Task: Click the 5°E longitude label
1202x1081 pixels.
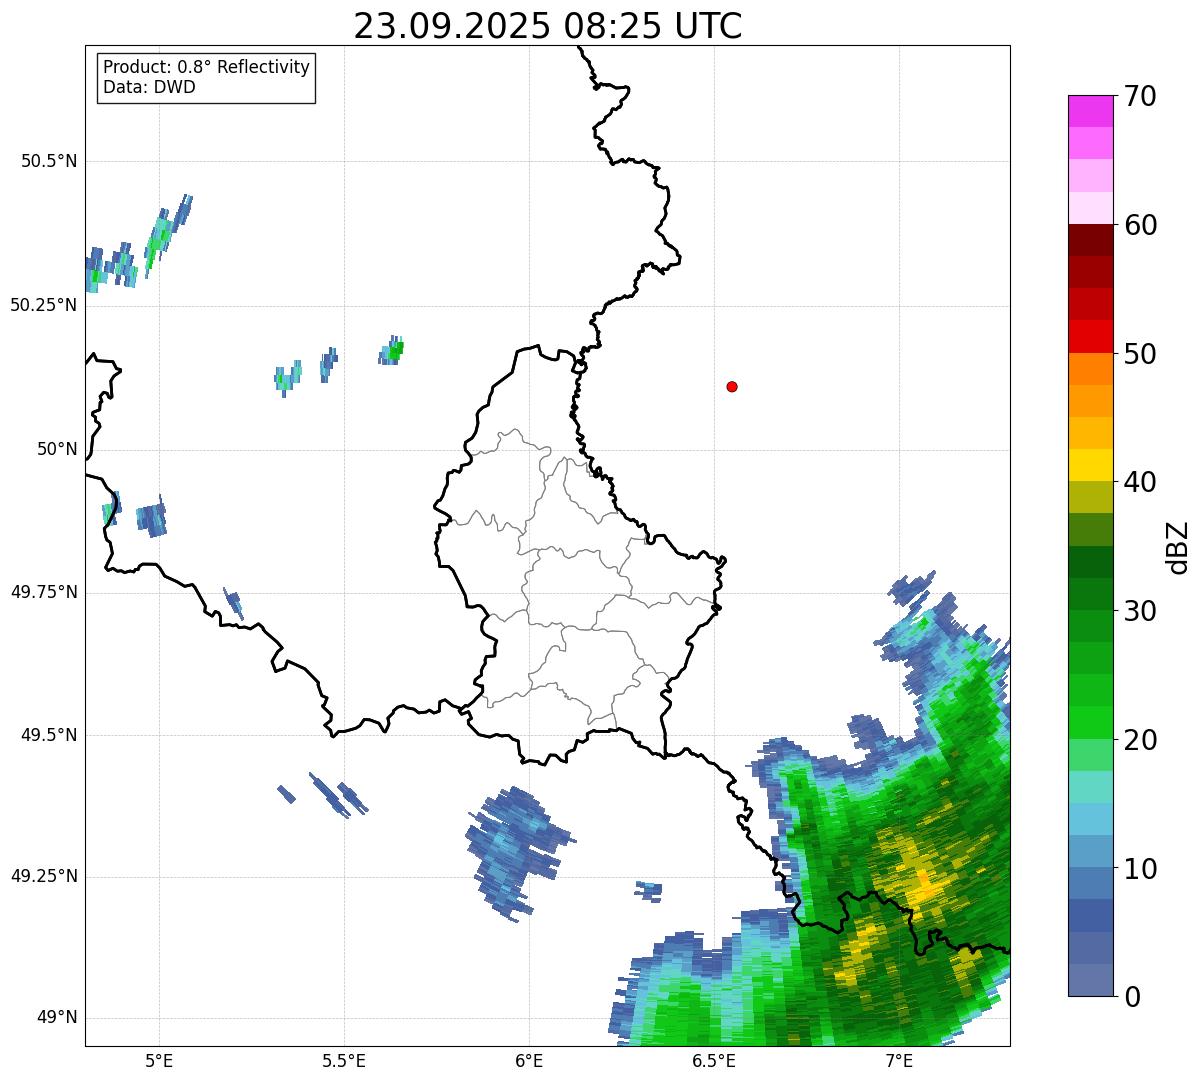Action: 159,1061
